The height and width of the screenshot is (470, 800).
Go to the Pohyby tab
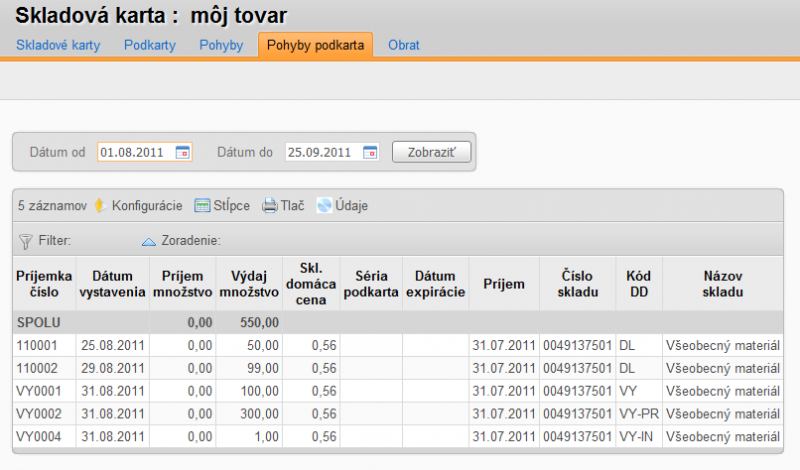click(221, 45)
